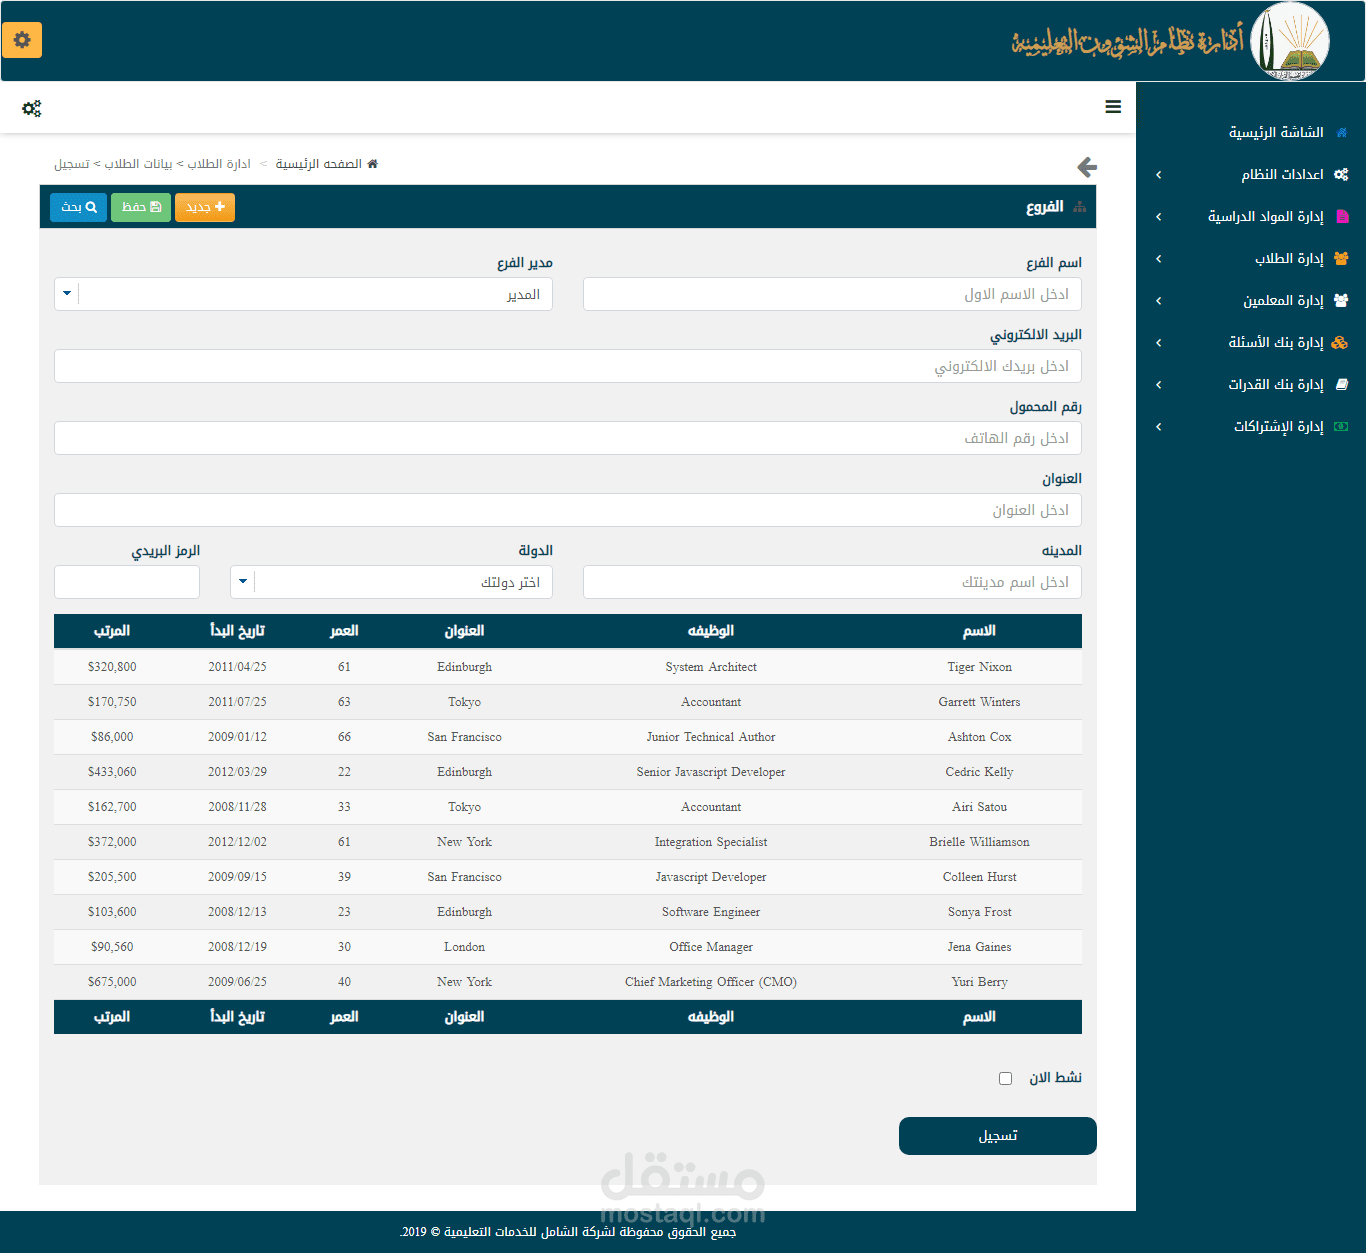This screenshot has width=1366, height=1253.
Task: Click the green حفظ save button
Action: (x=141, y=207)
